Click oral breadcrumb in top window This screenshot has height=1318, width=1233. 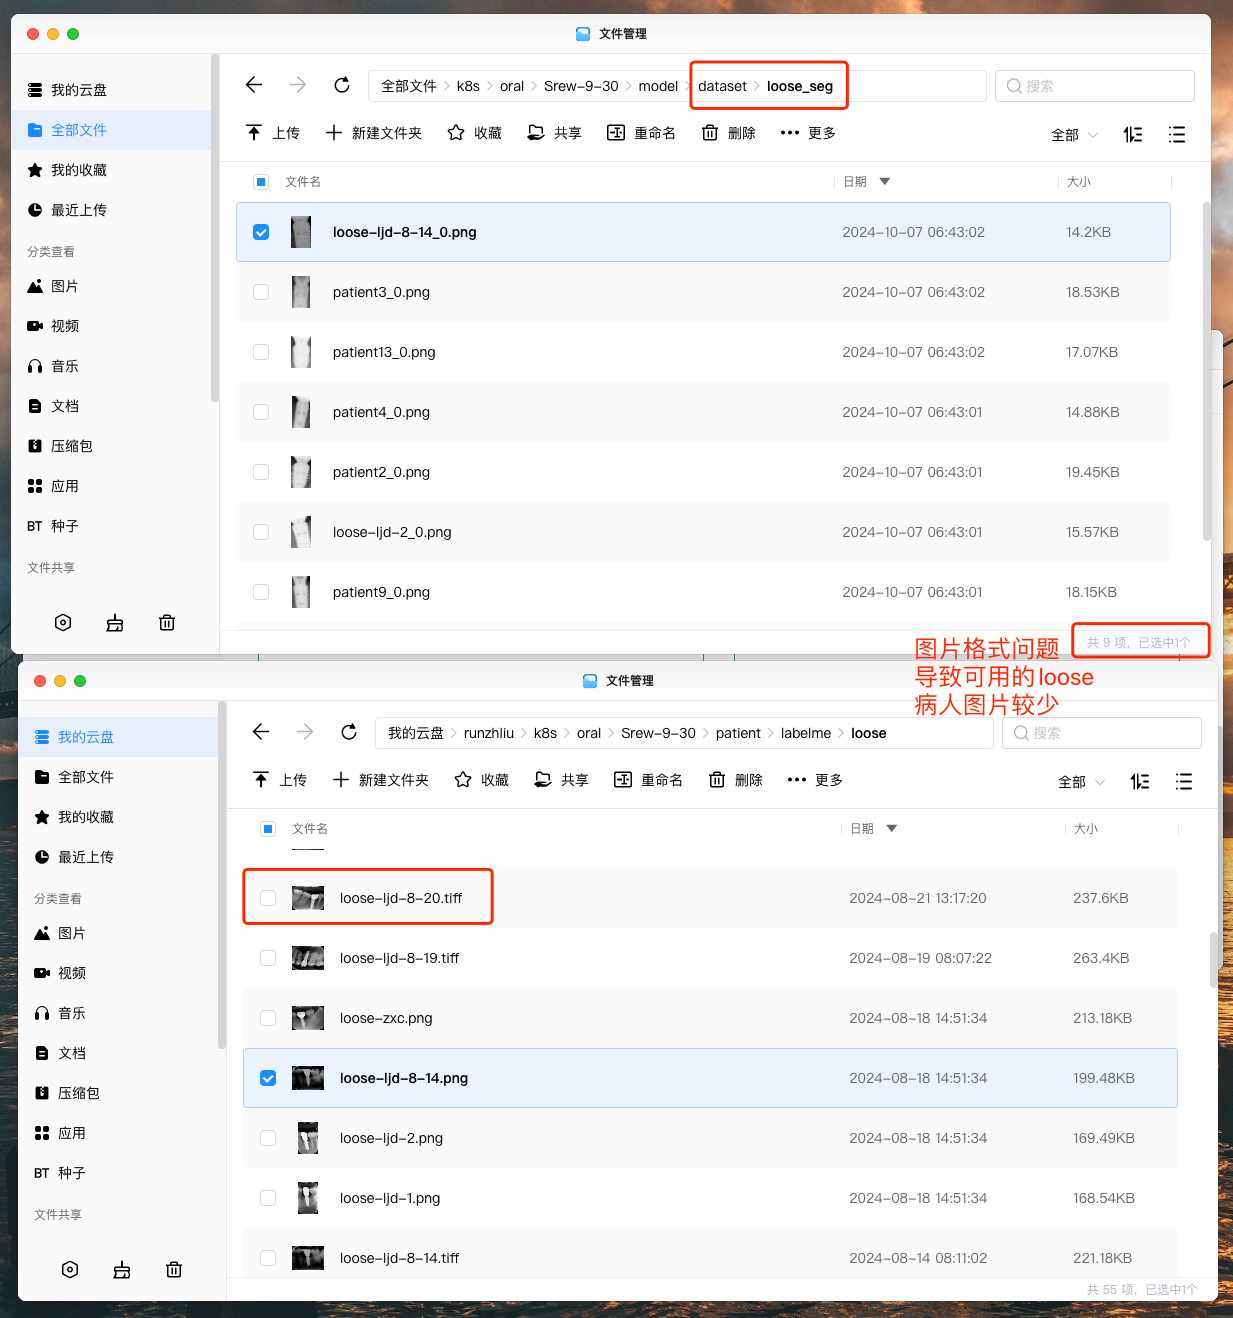[x=512, y=86]
